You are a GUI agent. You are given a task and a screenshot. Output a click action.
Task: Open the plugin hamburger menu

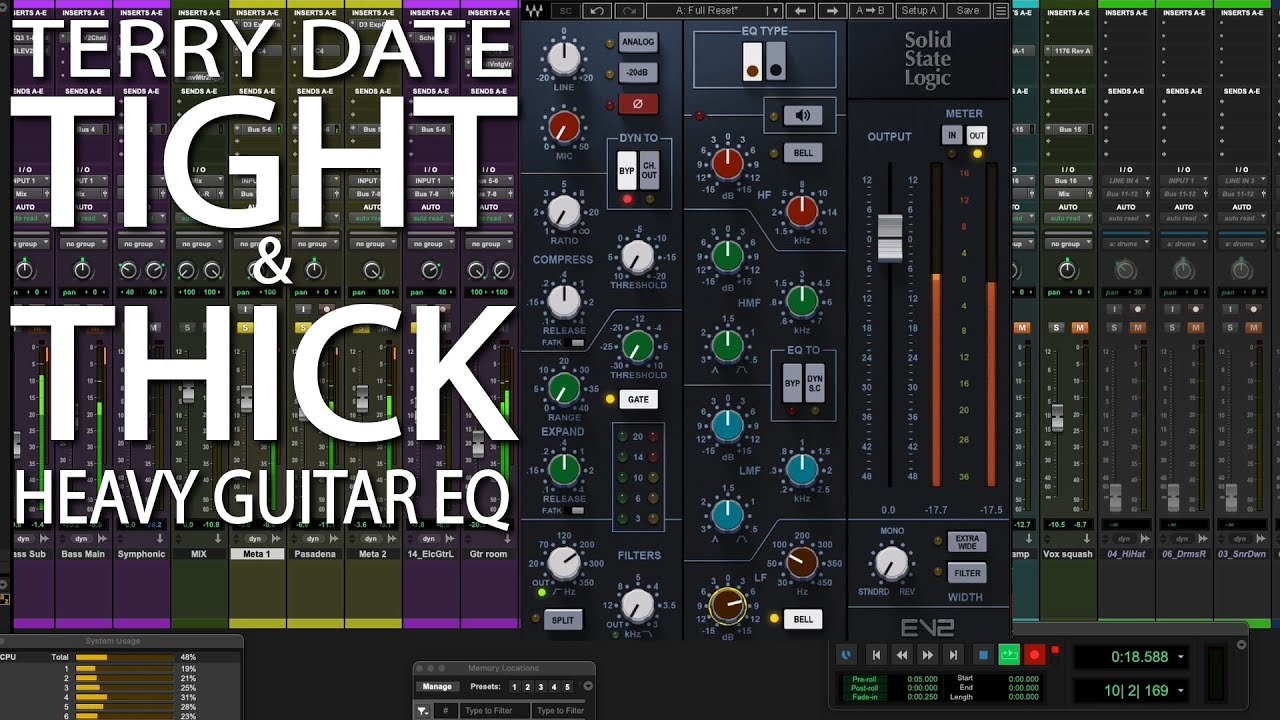coord(1000,10)
